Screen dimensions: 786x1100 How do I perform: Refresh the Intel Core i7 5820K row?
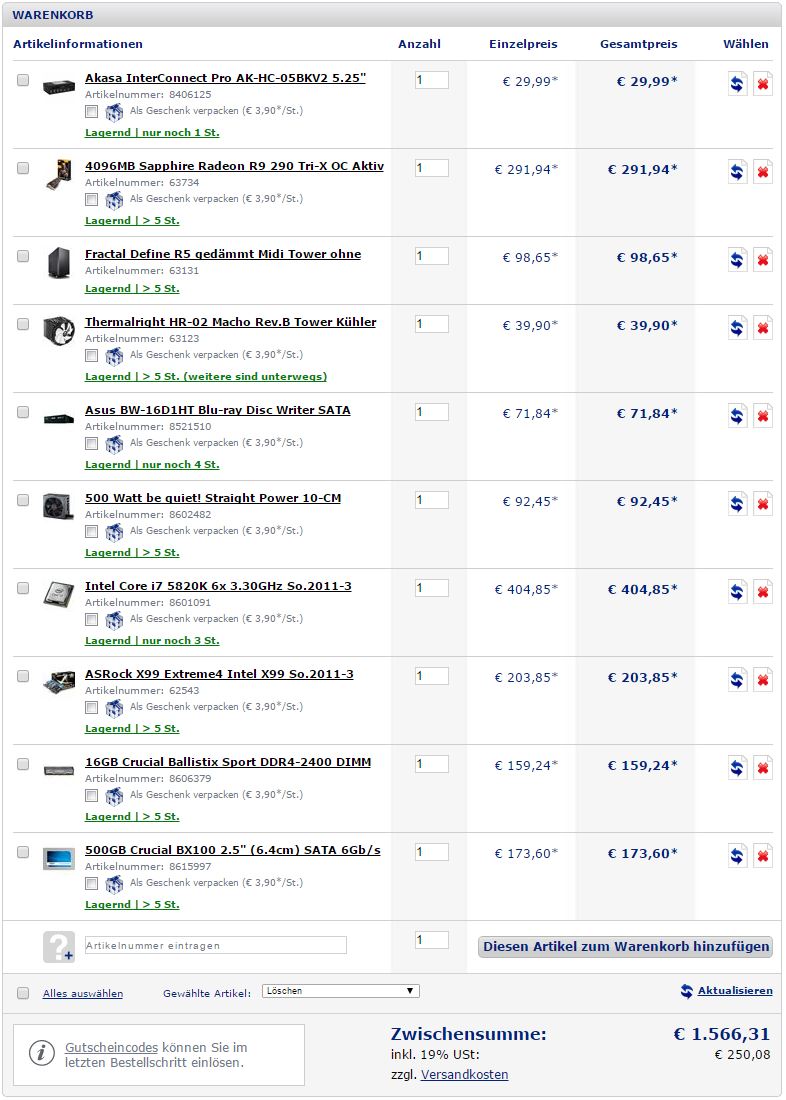click(x=738, y=593)
